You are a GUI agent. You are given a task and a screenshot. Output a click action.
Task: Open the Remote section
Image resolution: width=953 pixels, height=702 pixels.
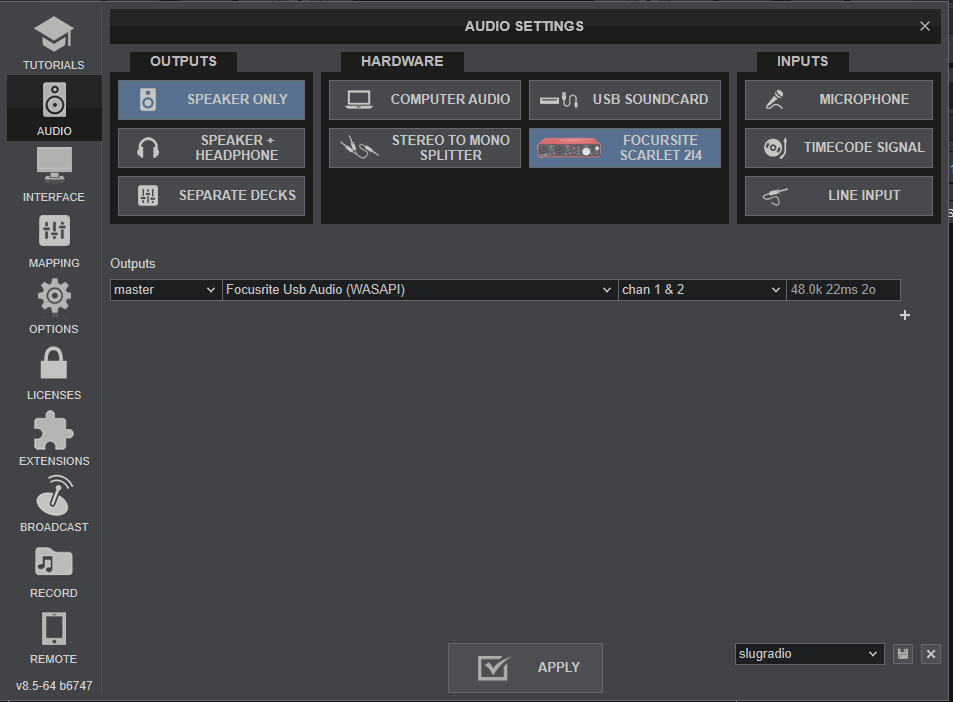point(54,637)
